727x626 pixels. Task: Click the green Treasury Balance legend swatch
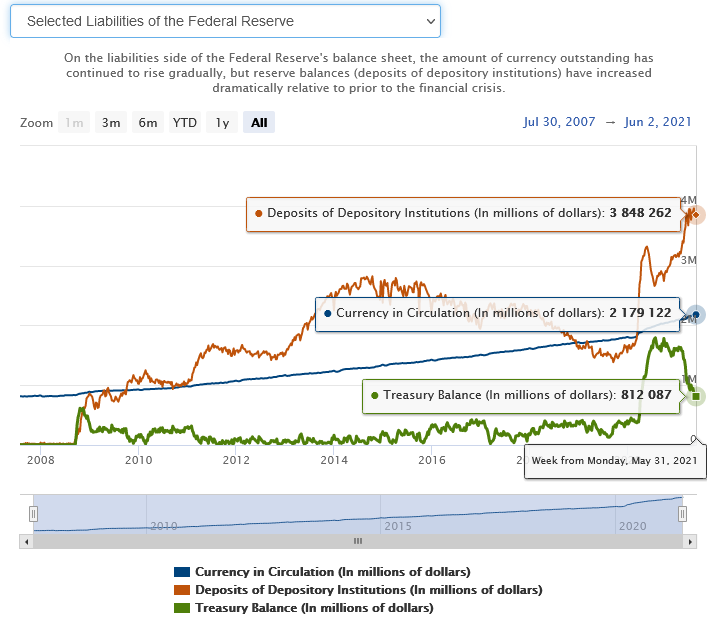pos(182,608)
